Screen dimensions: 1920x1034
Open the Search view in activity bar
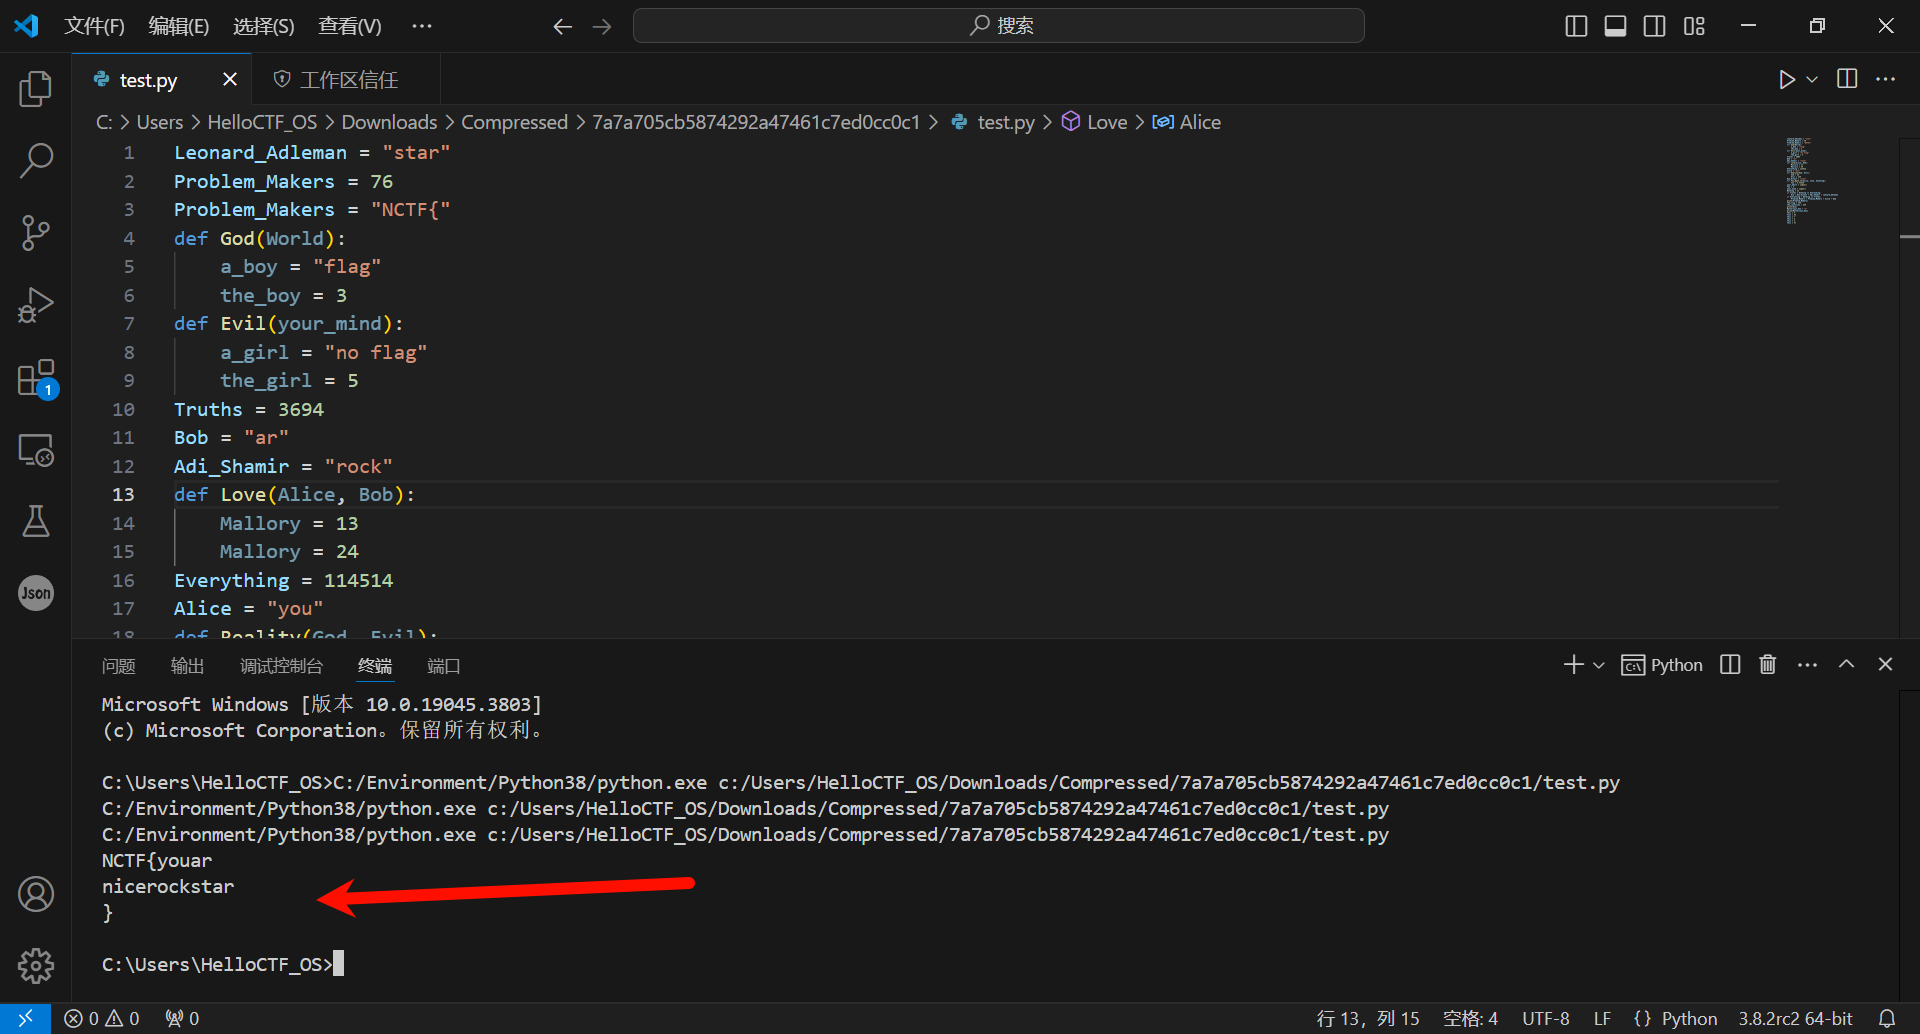(36, 160)
